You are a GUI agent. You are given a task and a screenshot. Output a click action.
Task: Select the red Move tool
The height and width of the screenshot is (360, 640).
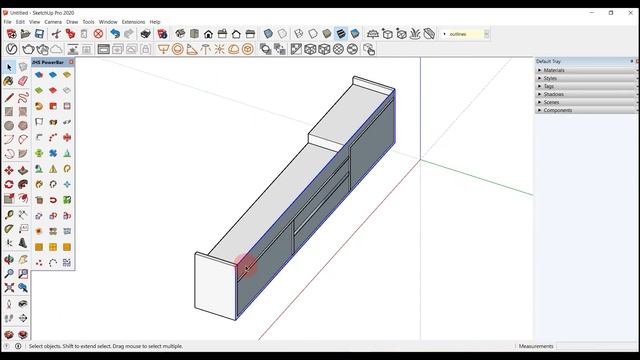tap(9, 170)
